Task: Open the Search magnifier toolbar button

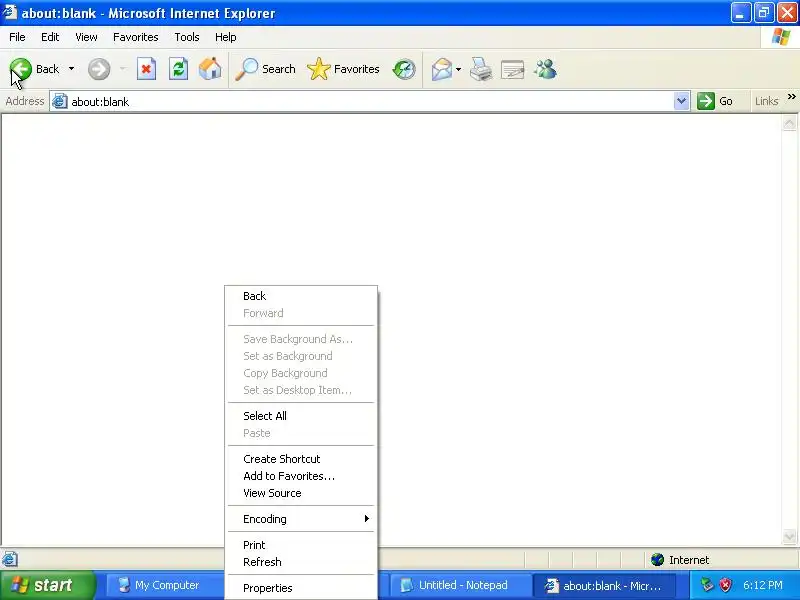Action: 265,69
